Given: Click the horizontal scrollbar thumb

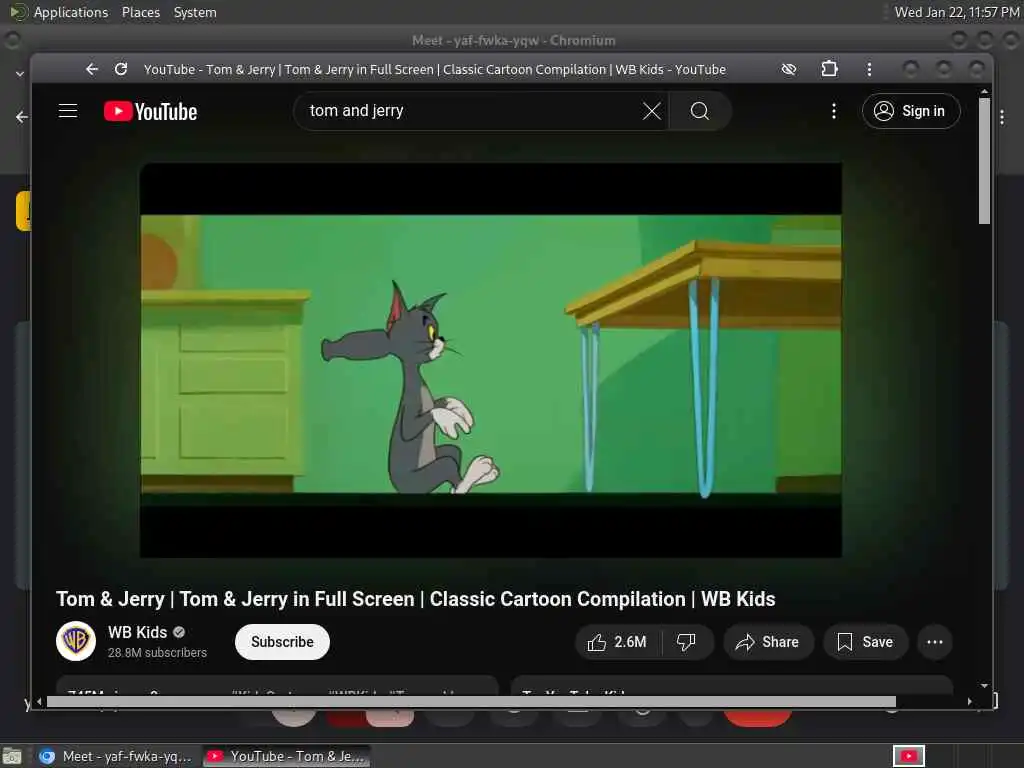Looking at the screenshot, I should click(x=472, y=701).
